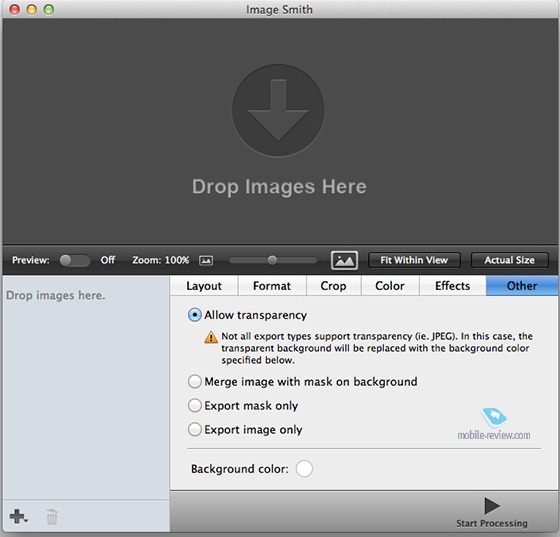Open the Background color swatch

(304, 468)
